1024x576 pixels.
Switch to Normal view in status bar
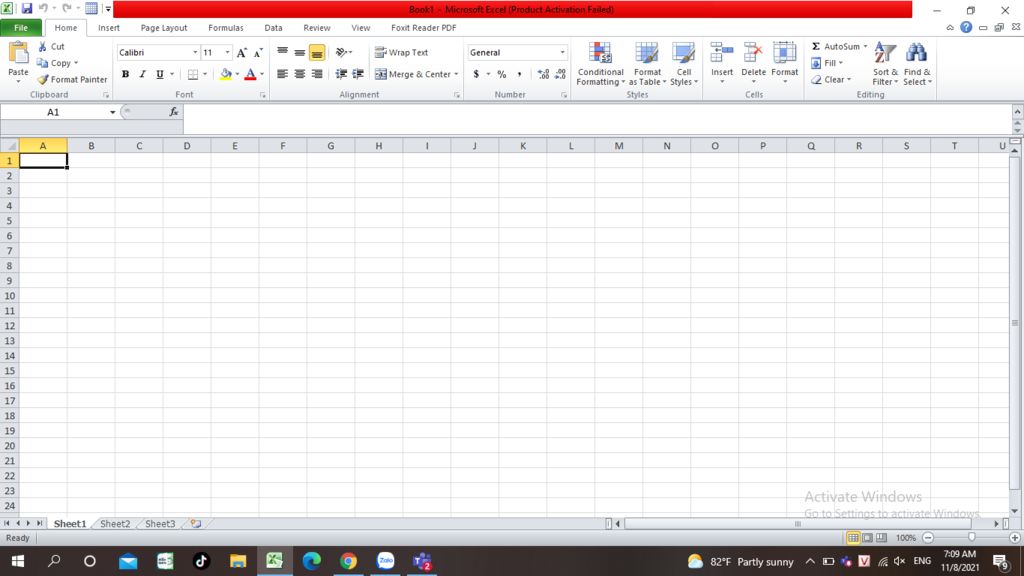853,538
